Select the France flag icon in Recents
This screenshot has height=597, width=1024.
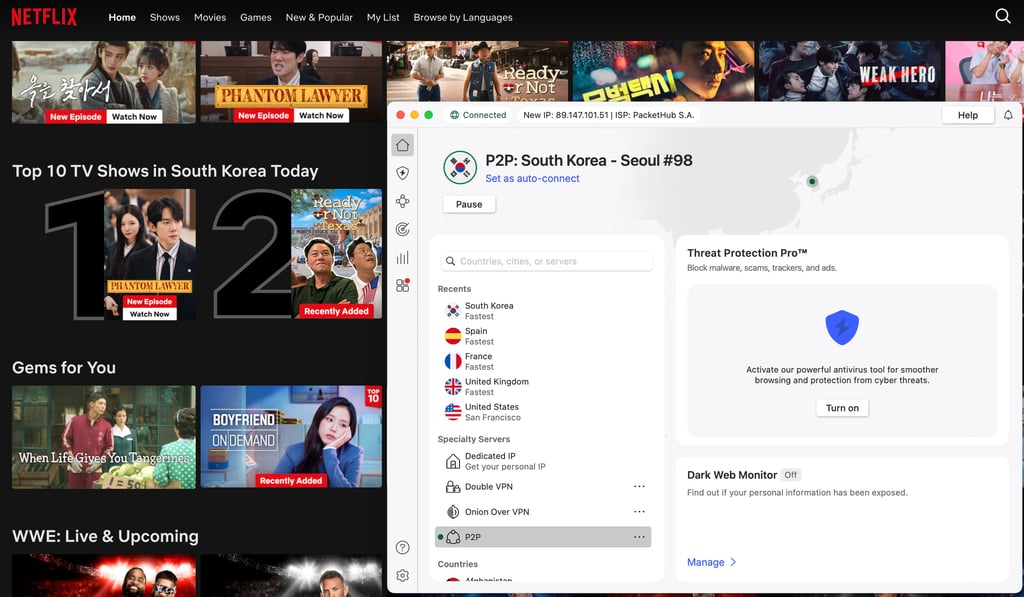[453, 361]
